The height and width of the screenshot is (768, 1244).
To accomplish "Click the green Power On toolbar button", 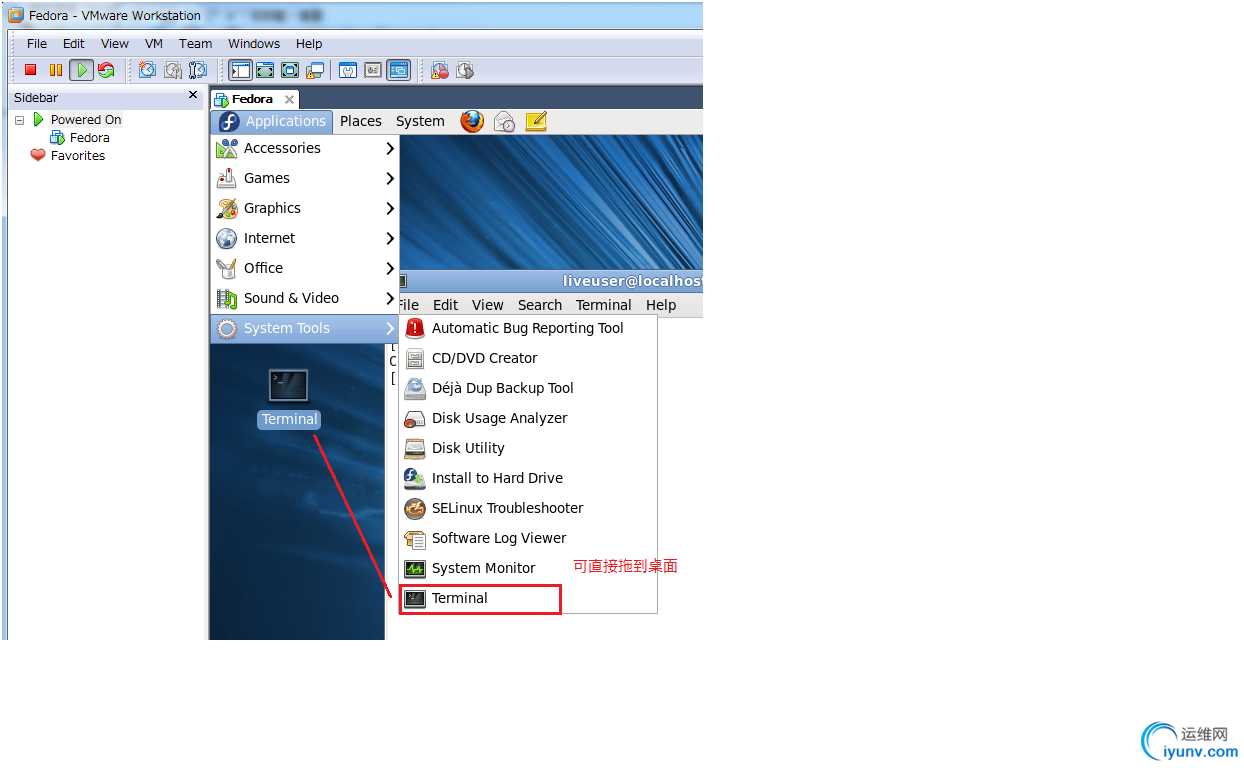I will (x=82, y=70).
